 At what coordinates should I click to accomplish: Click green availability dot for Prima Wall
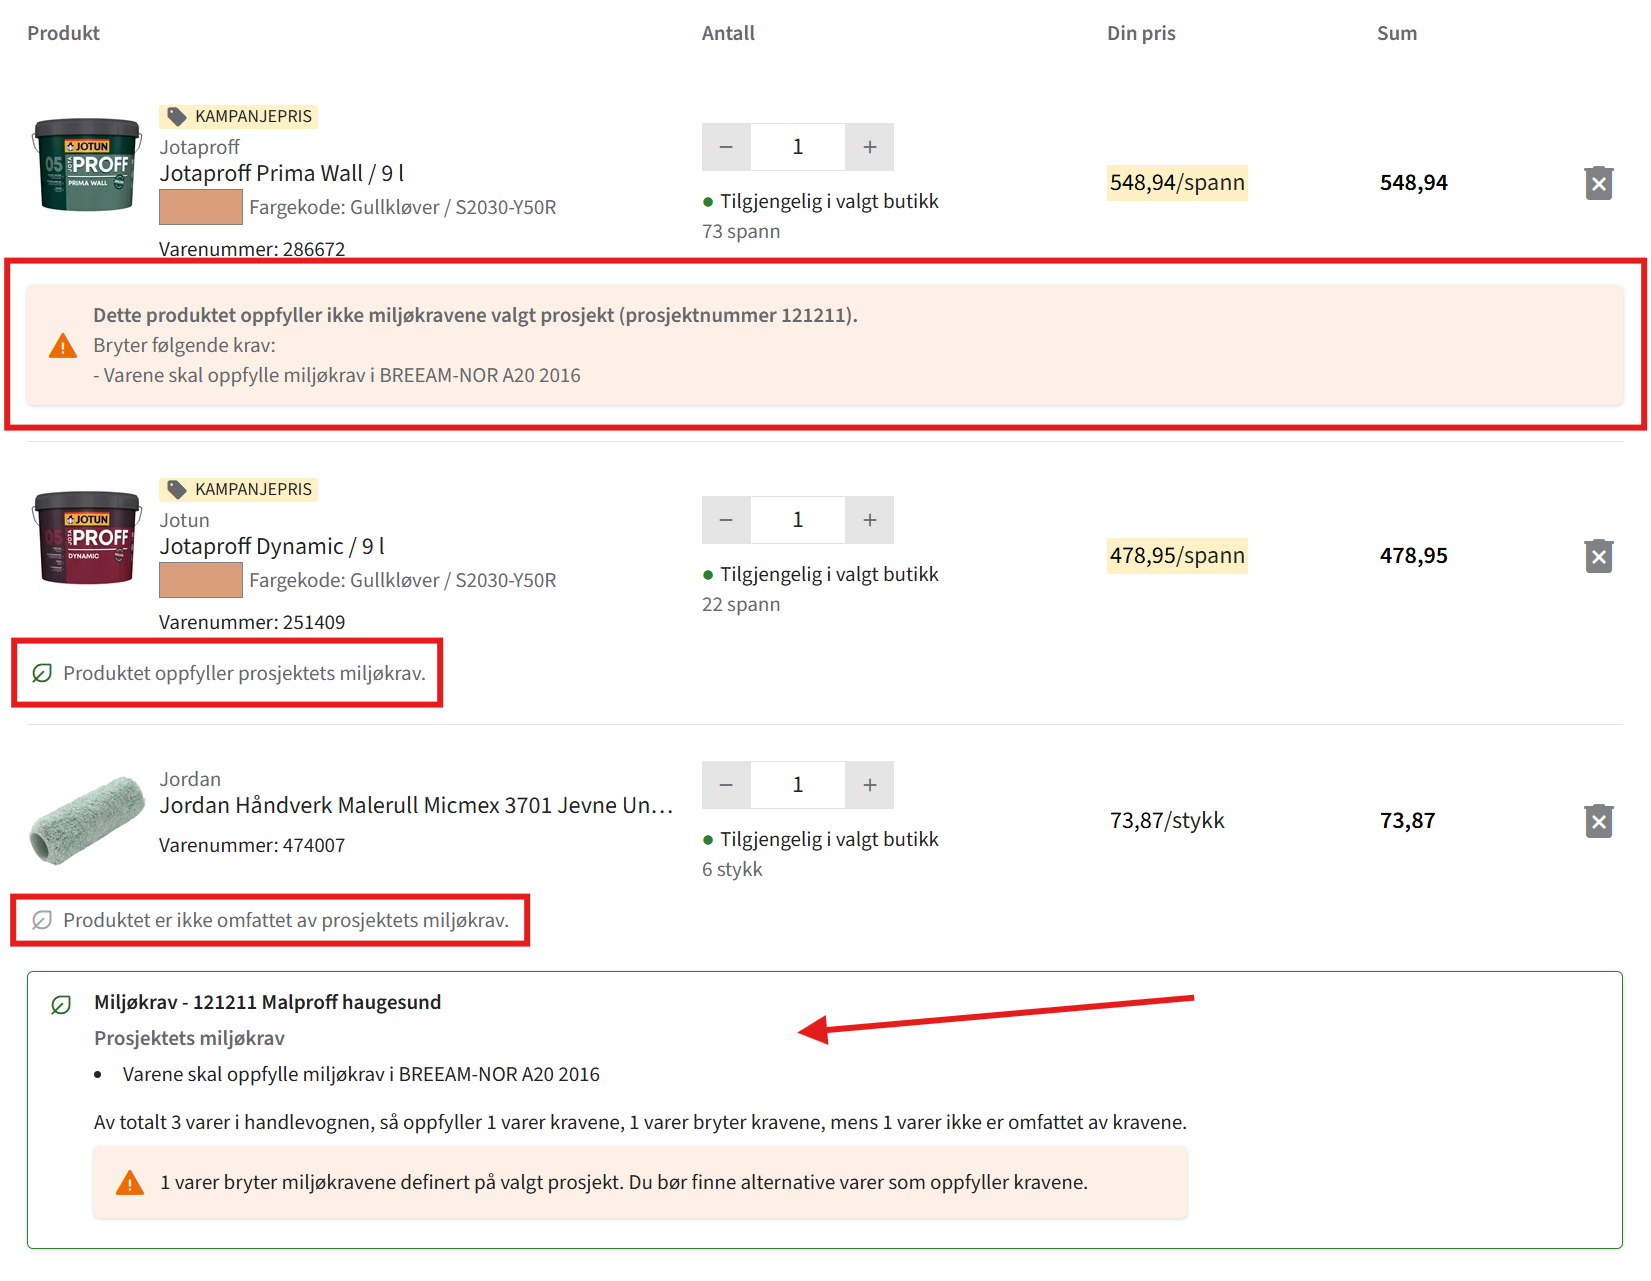[x=708, y=202]
